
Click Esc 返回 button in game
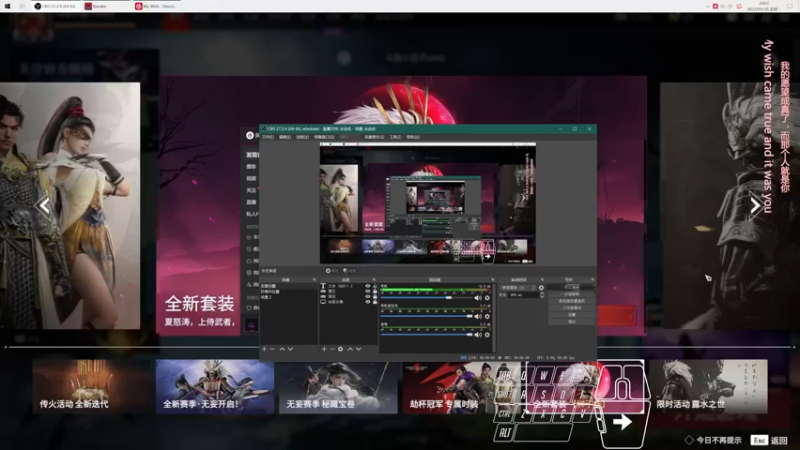click(769, 440)
